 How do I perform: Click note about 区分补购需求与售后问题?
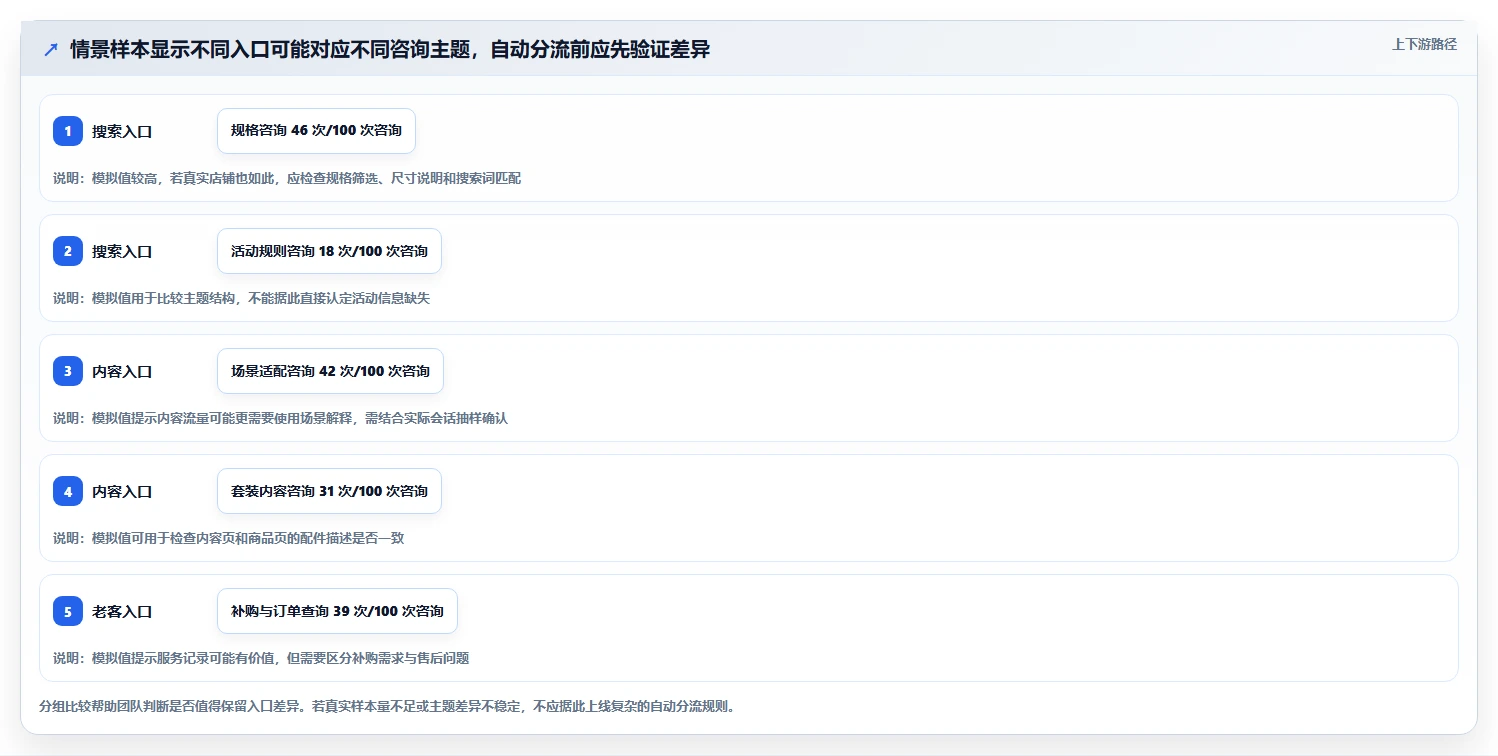(x=261, y=658)
